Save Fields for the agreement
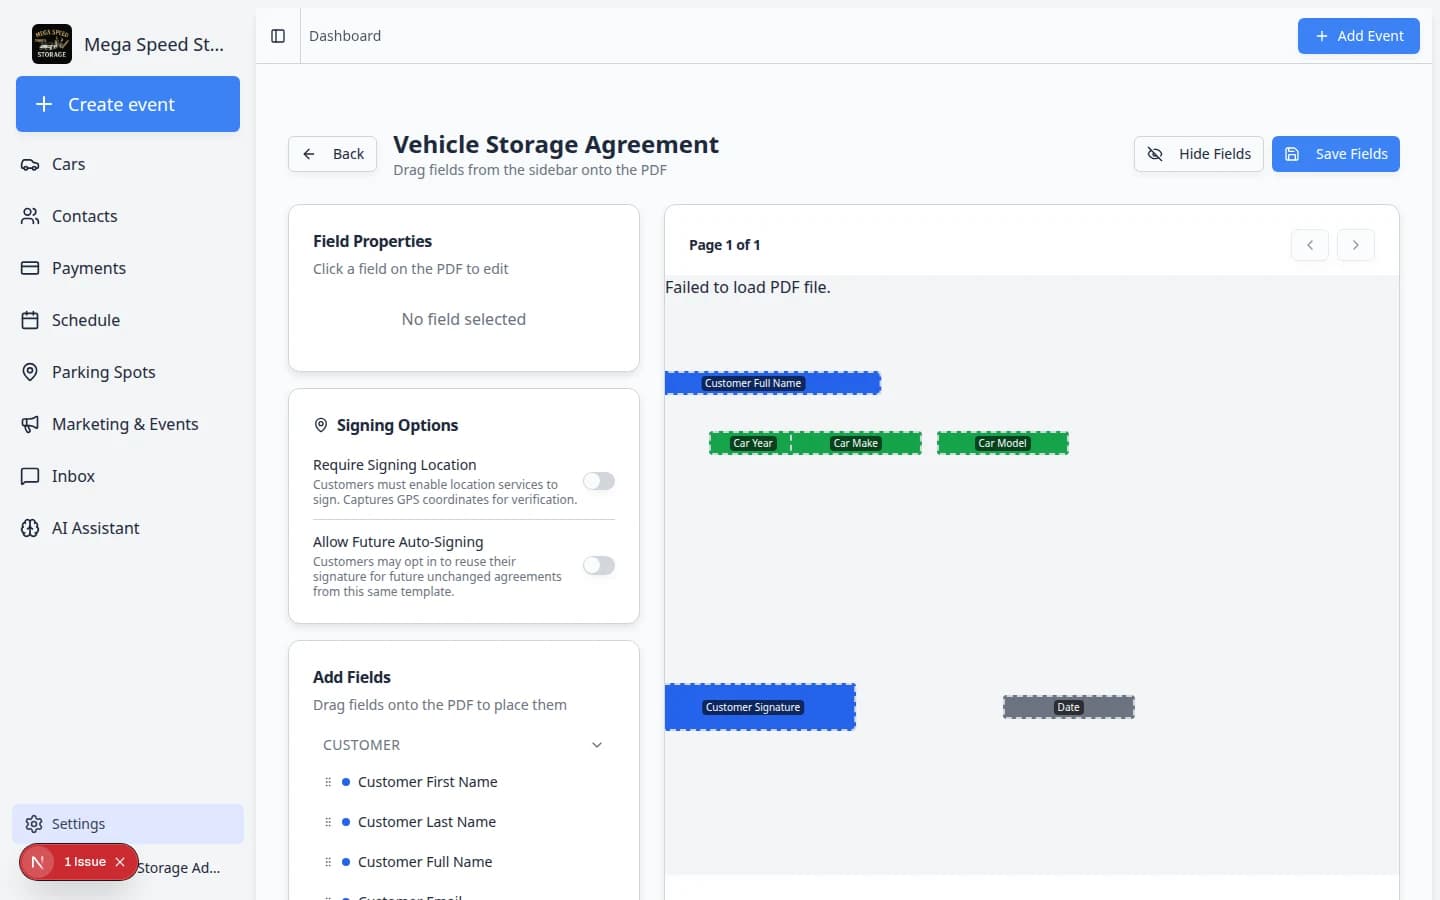 1335,154
